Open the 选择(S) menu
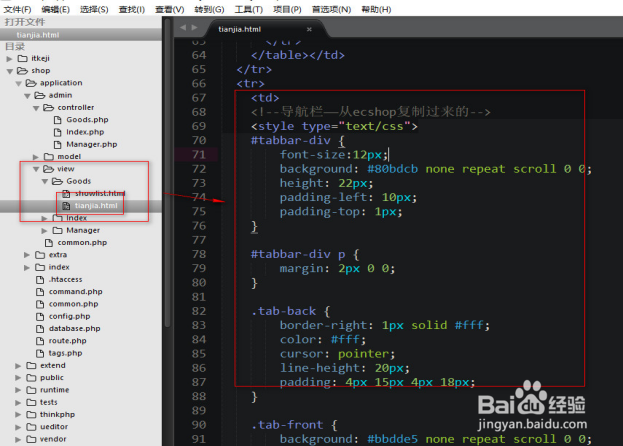The height and width of the screenshot is (446, 623). pos(94,9)
